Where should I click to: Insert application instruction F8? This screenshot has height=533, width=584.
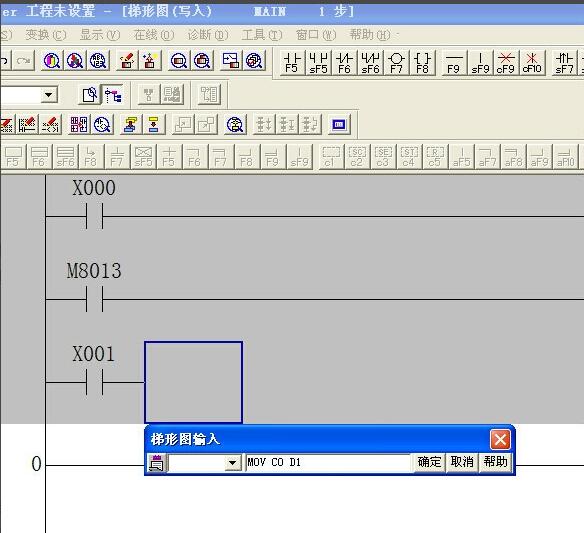click(x=422, y=63)
